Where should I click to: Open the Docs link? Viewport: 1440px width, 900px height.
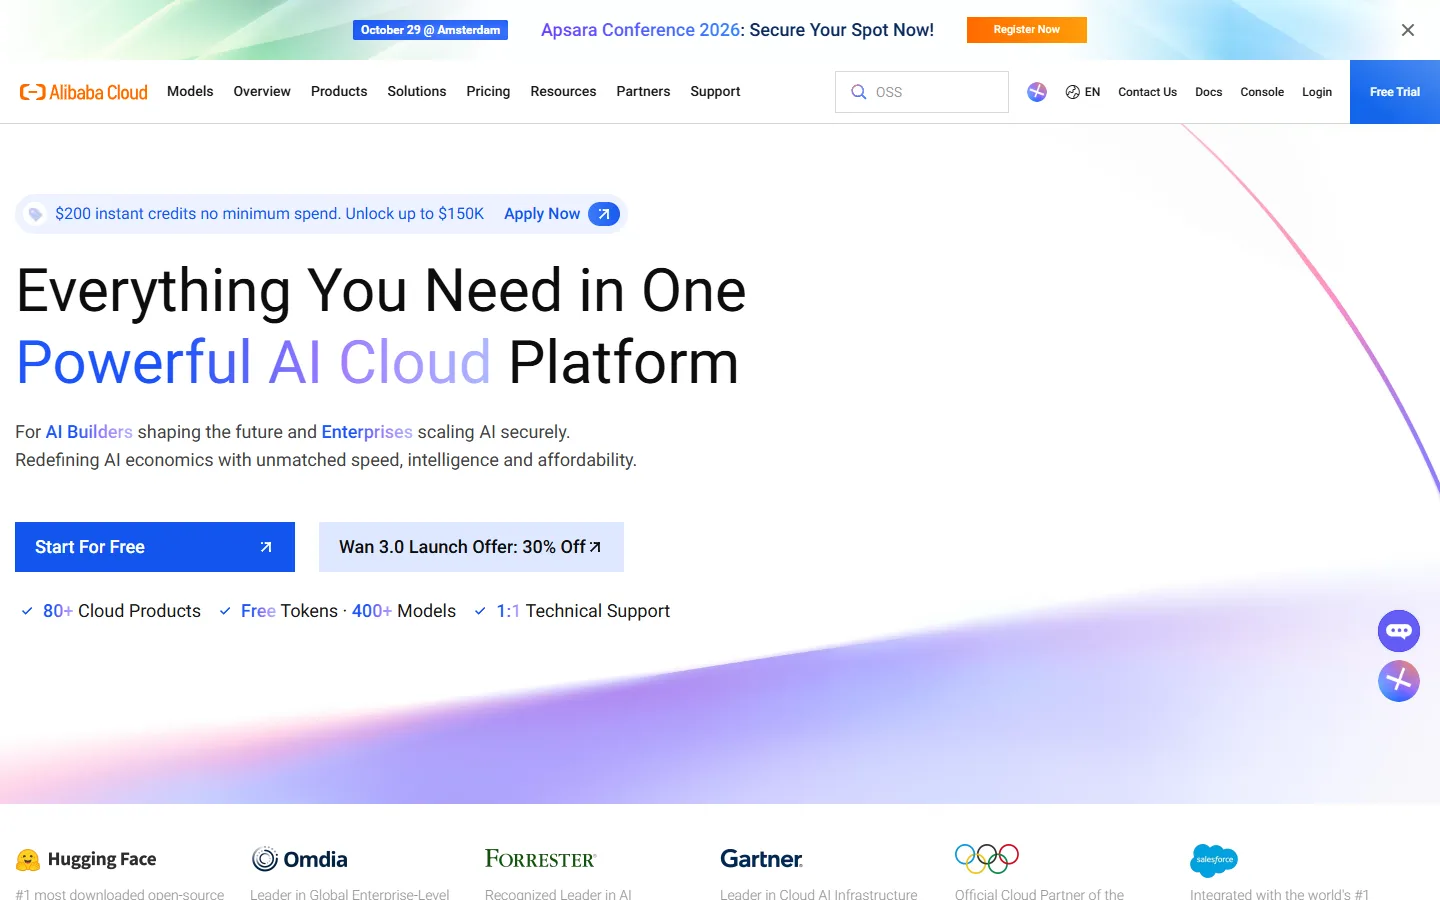click(1209, 92)
